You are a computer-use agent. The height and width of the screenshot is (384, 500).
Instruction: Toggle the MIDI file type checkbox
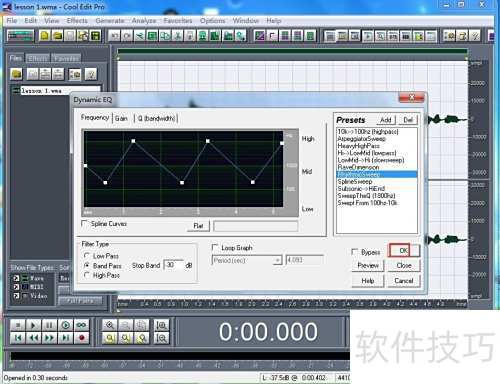(16, 287)
